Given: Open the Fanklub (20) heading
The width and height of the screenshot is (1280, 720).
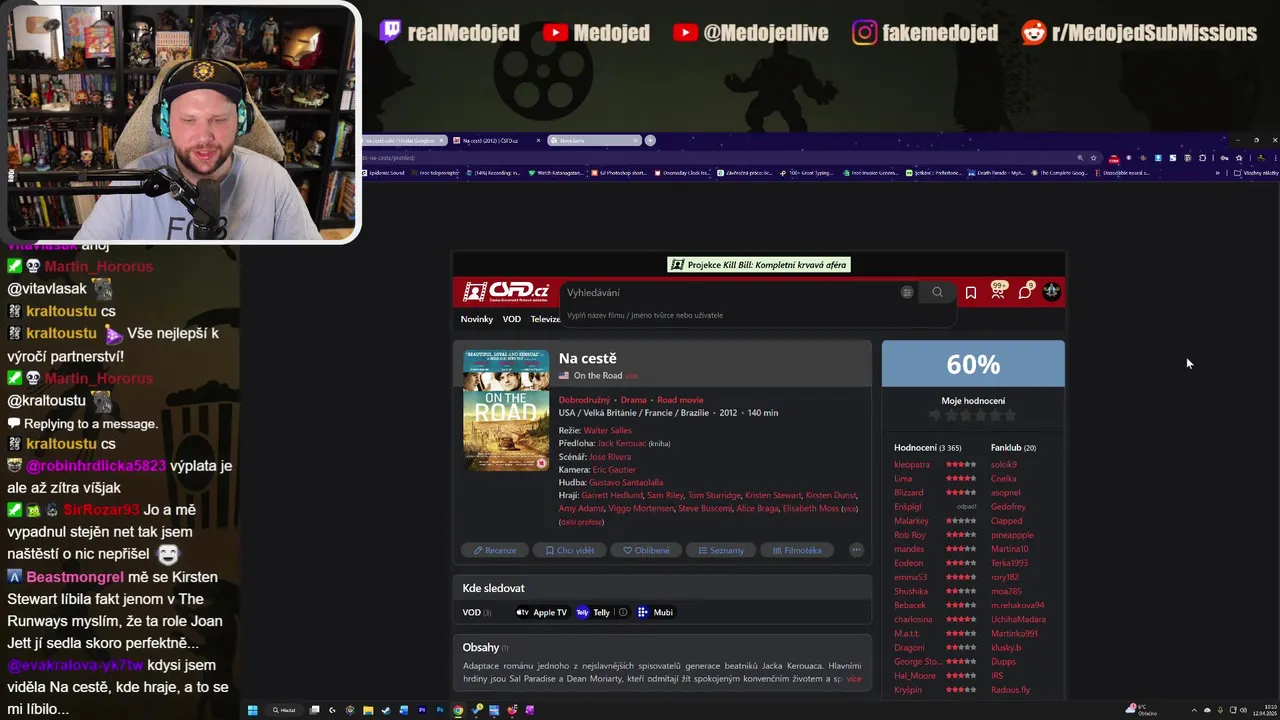Looking at the screenshot, I should pos(1013,448).
